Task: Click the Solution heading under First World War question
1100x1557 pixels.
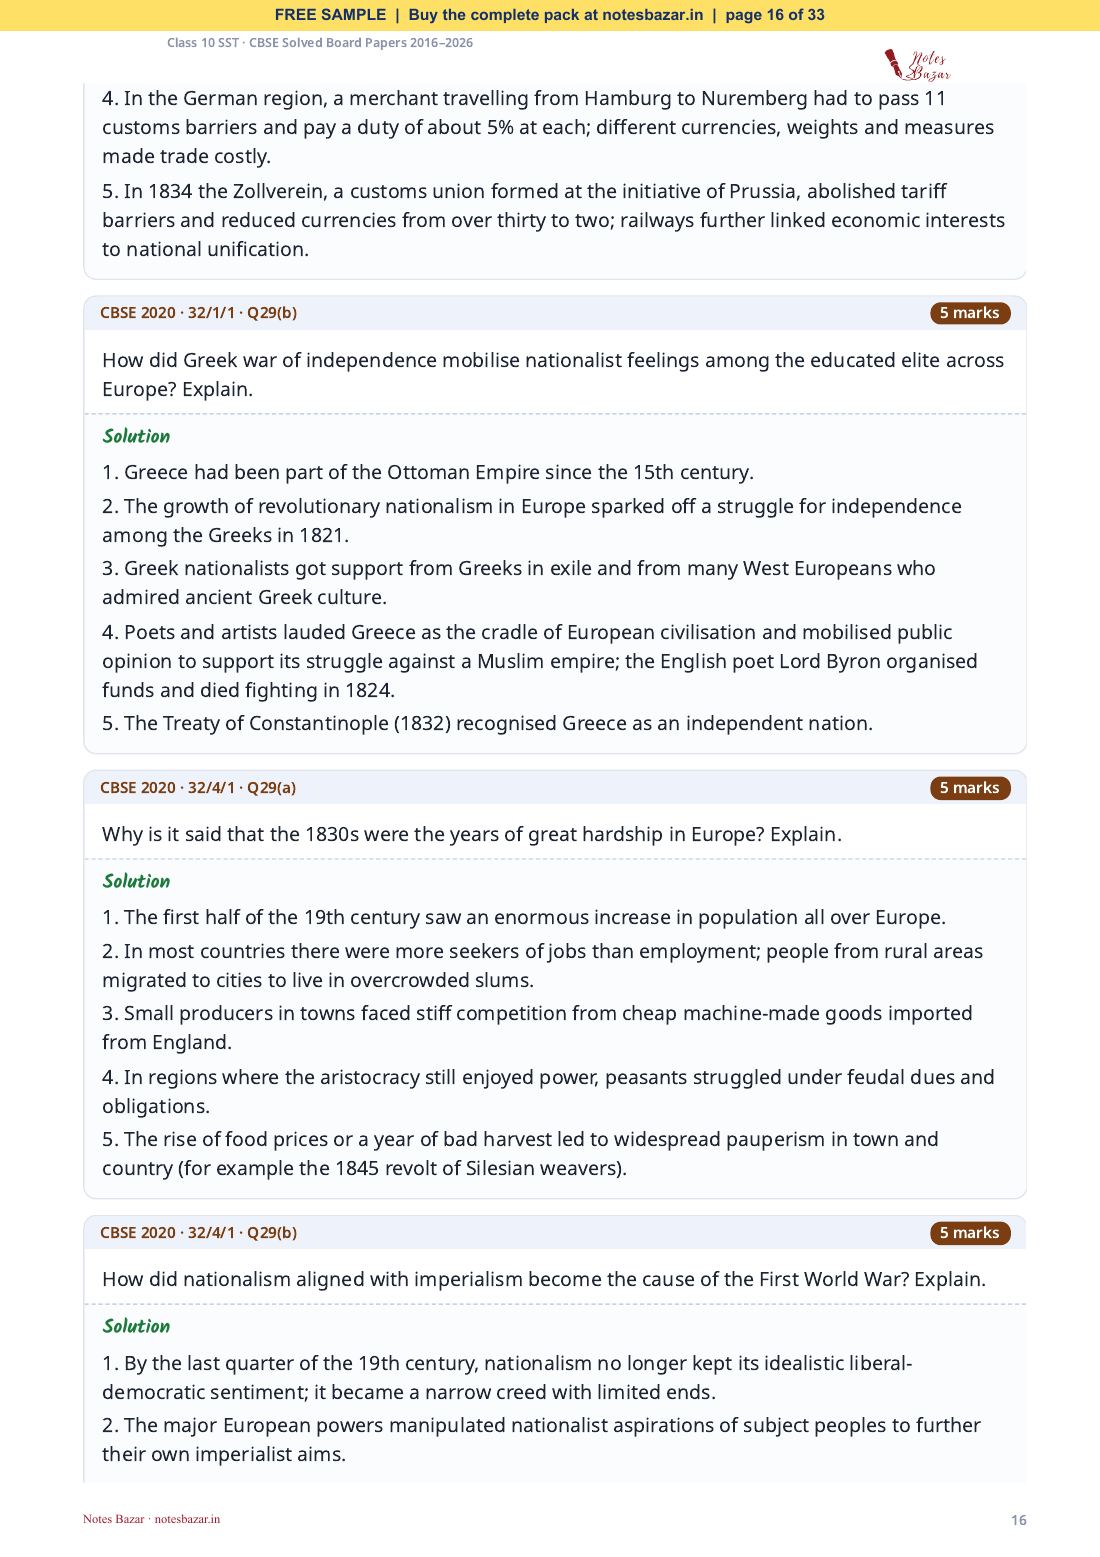Action: (136, 1326)
